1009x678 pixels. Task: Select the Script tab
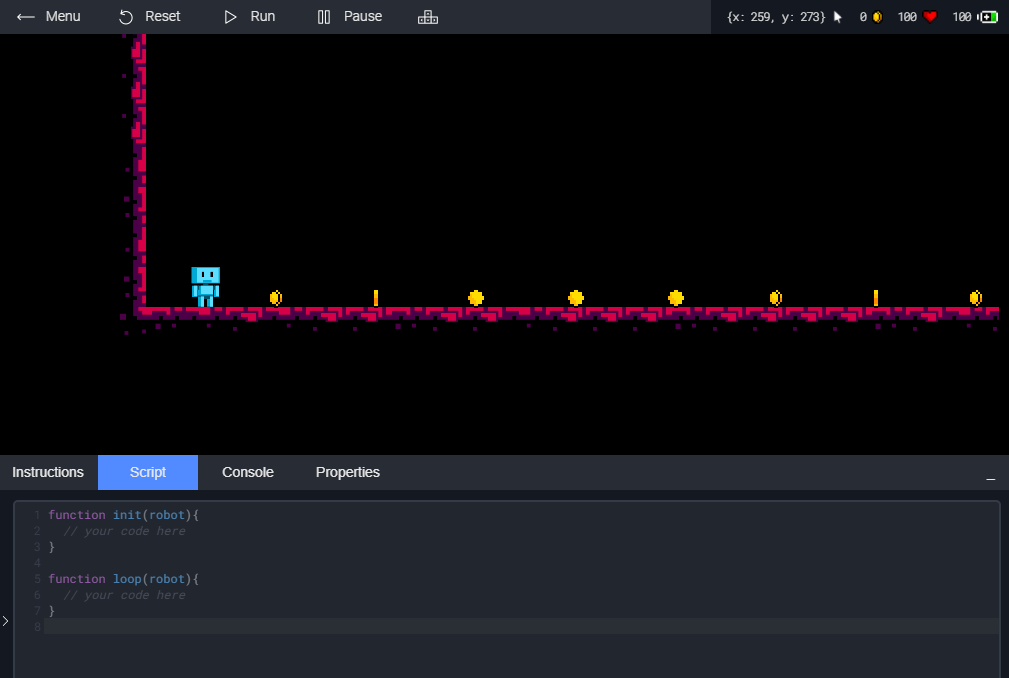[x=148, y=472]
